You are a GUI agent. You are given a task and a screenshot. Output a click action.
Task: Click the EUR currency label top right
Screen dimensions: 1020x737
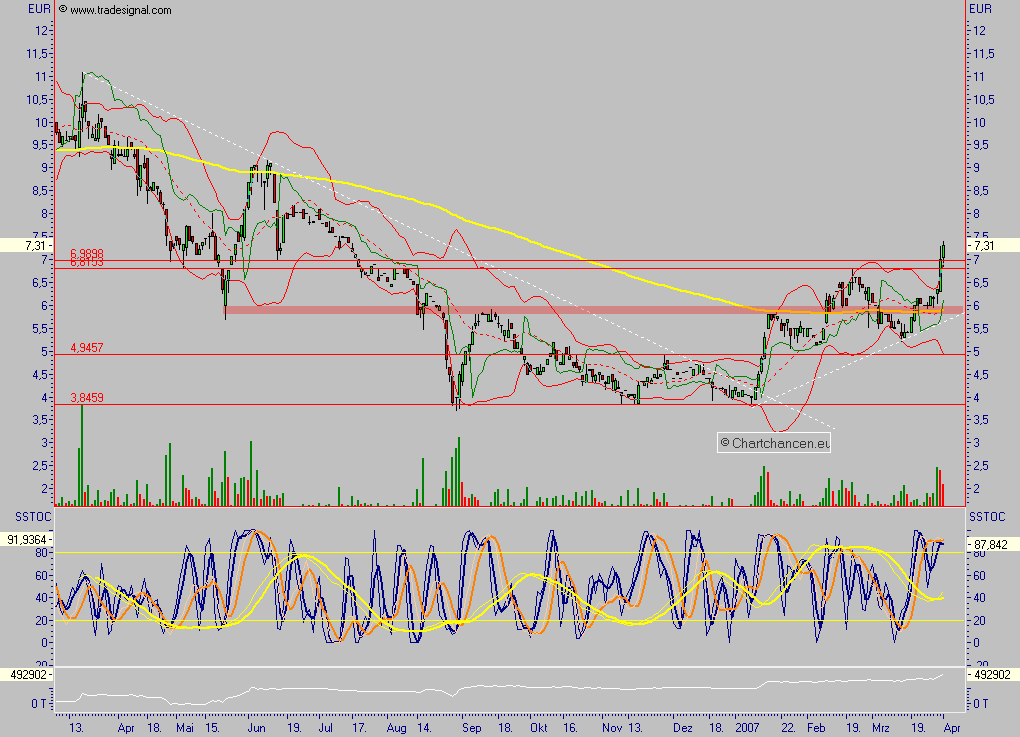point(980,9)
